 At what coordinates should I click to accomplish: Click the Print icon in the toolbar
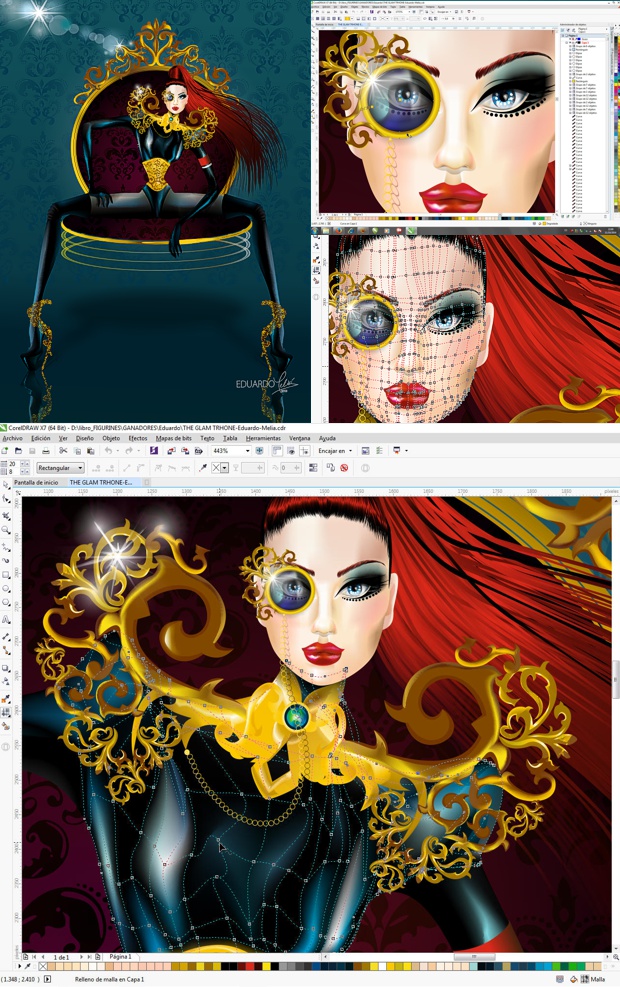45,451
